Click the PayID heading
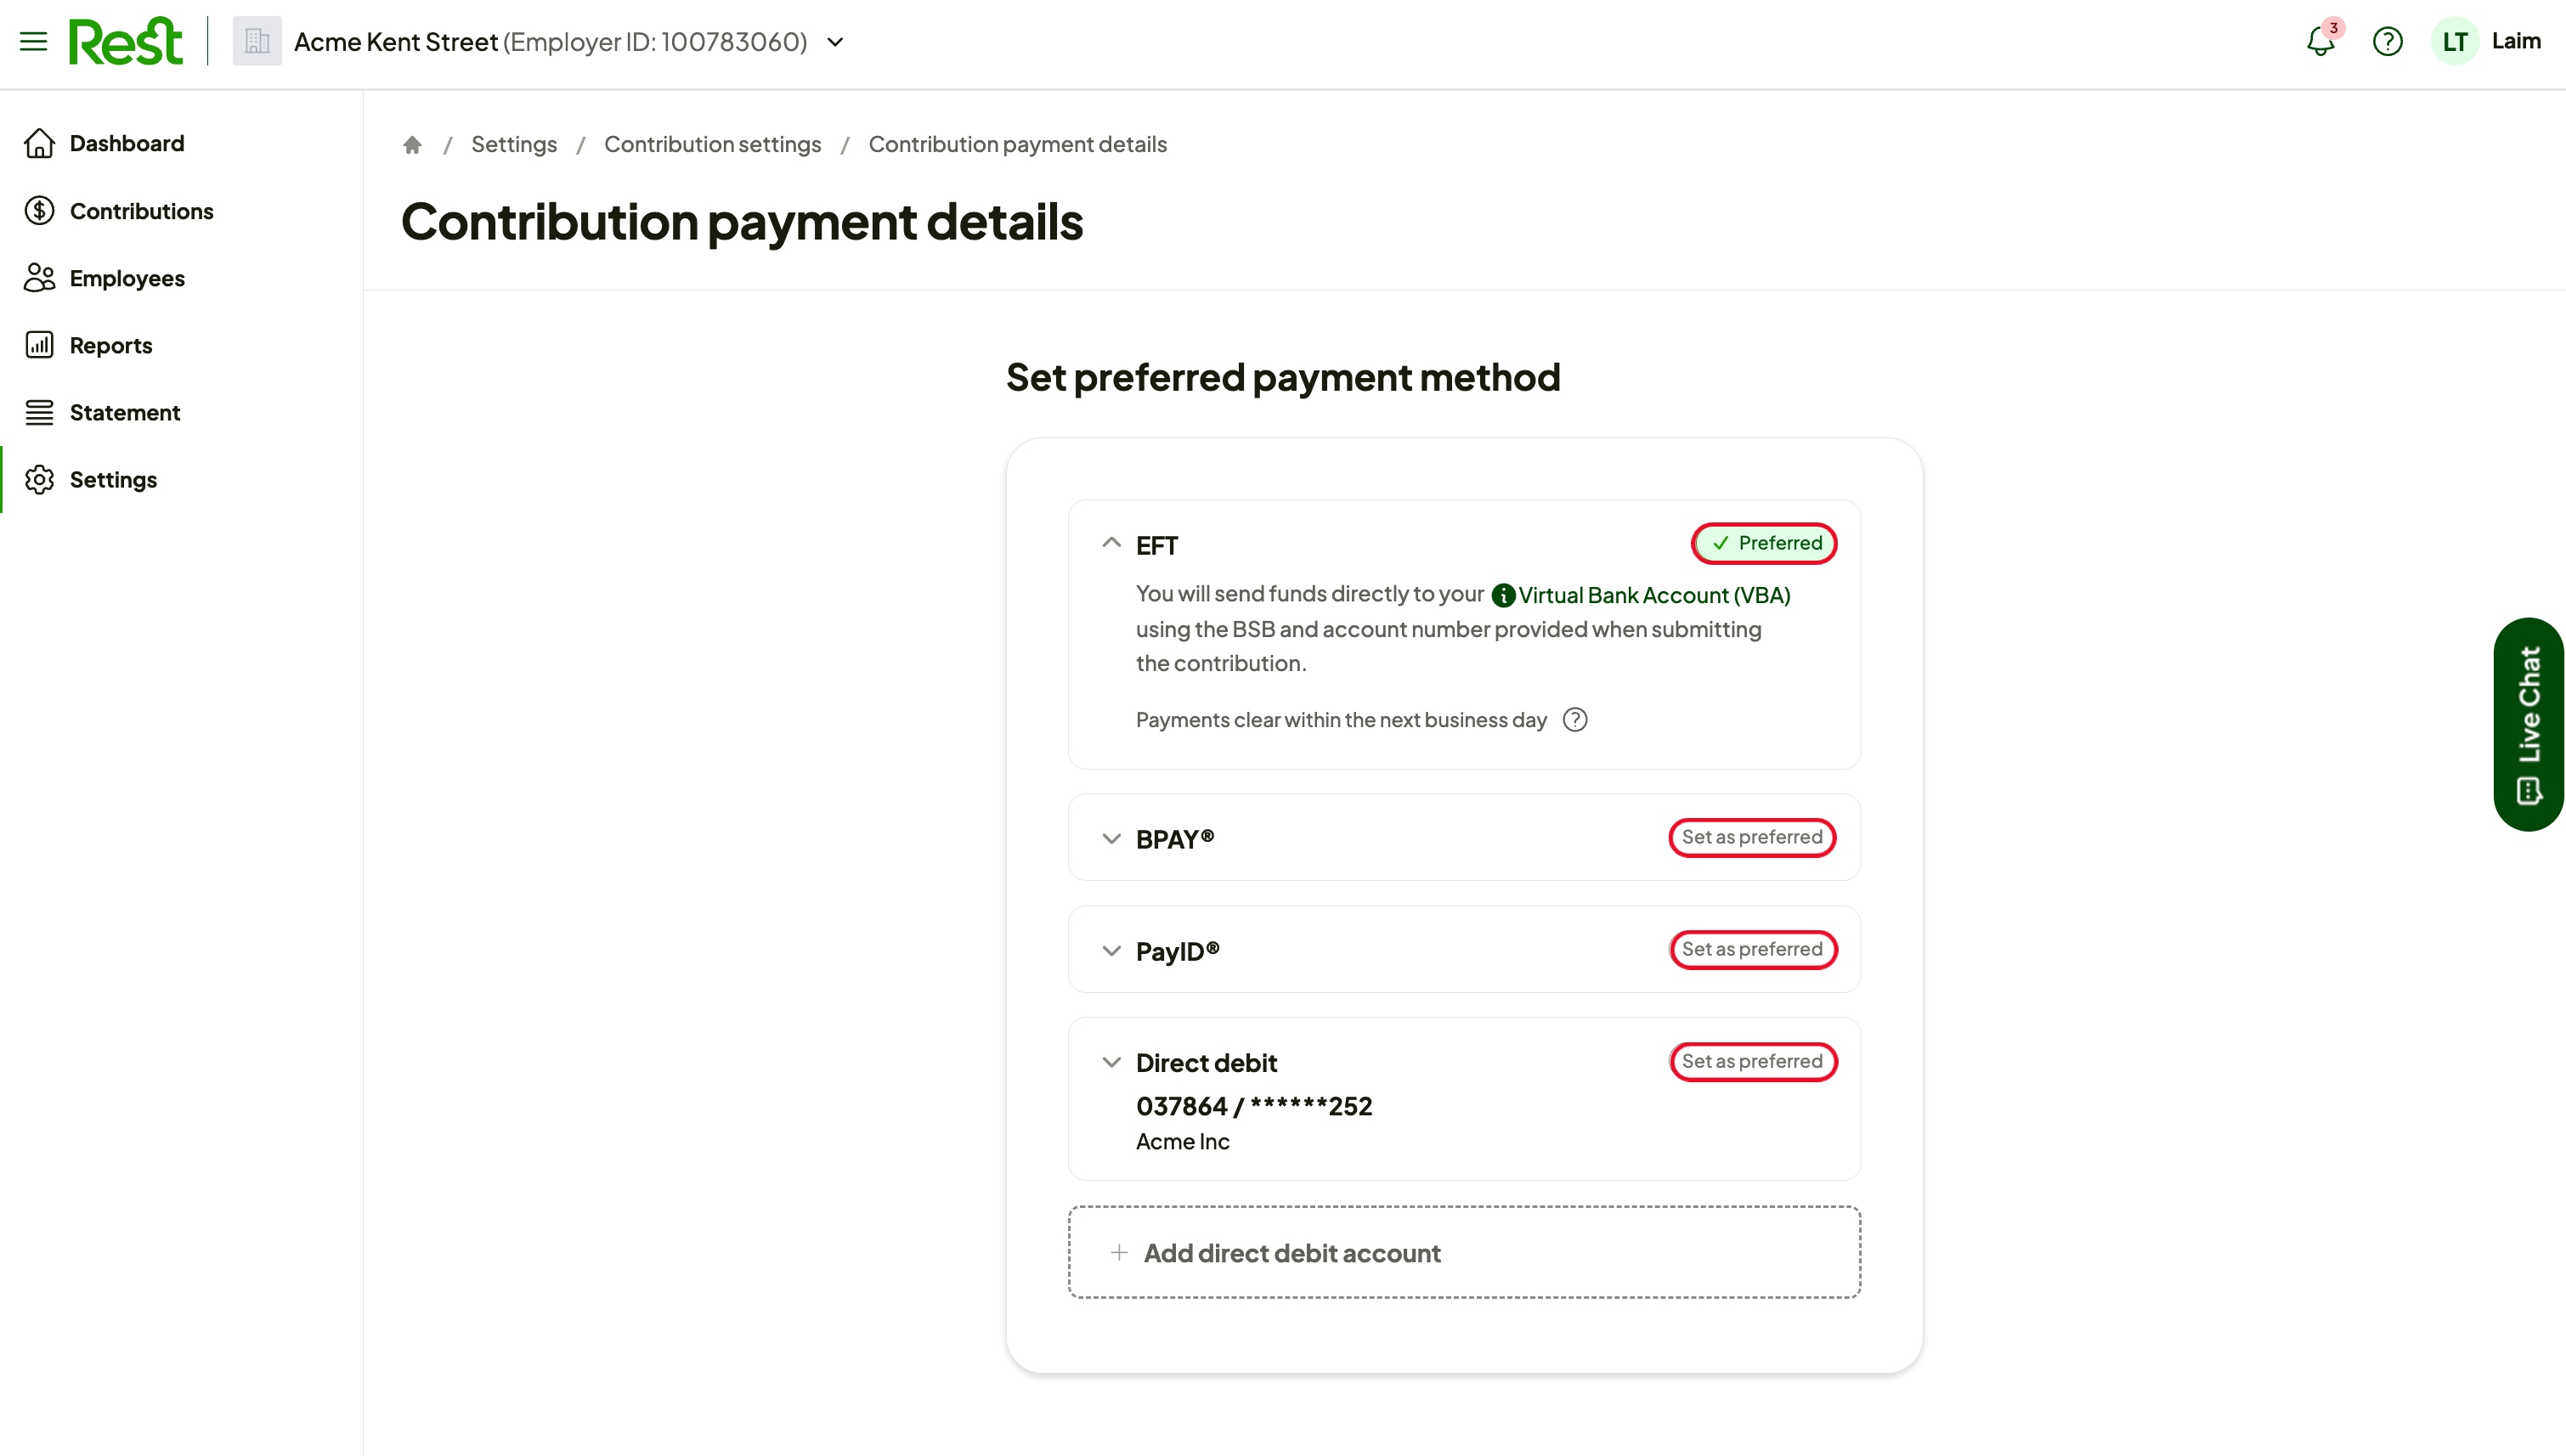 1177,951
